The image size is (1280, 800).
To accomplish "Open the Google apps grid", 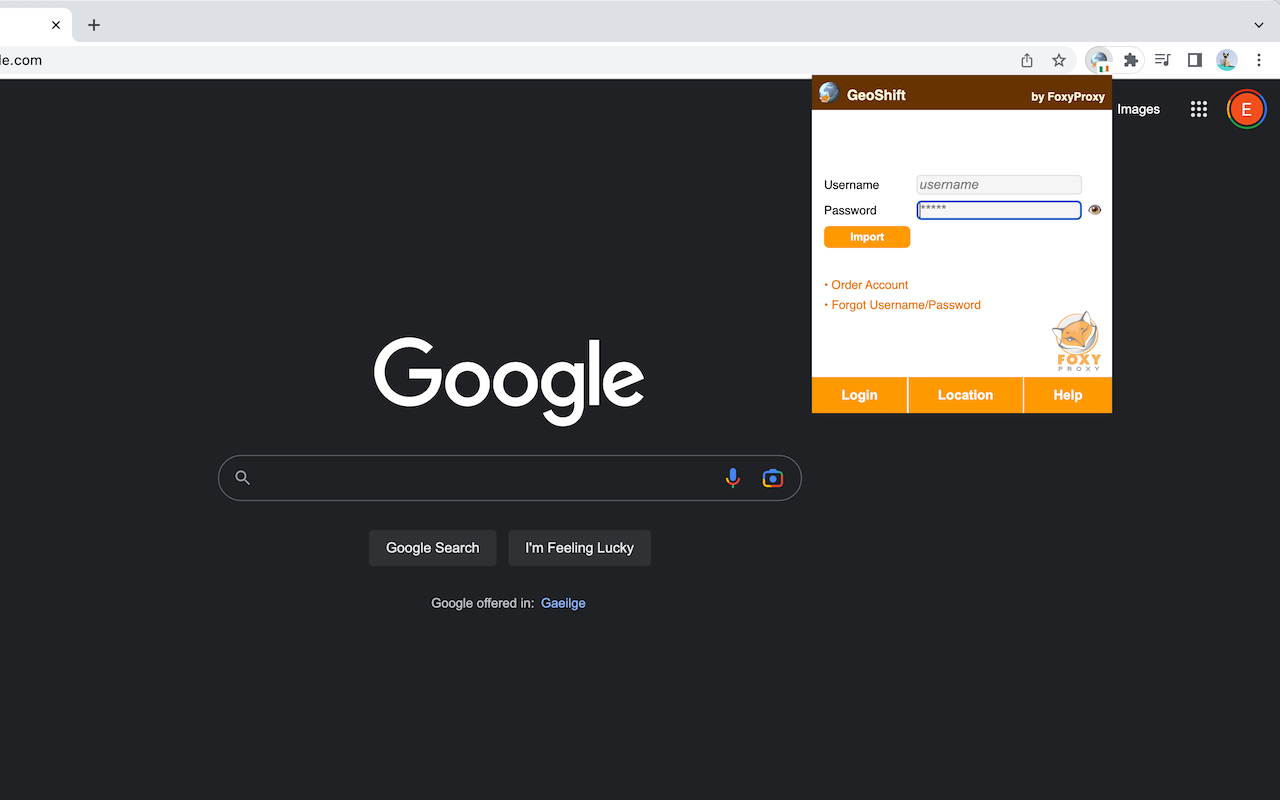I will pos(1198,109).
